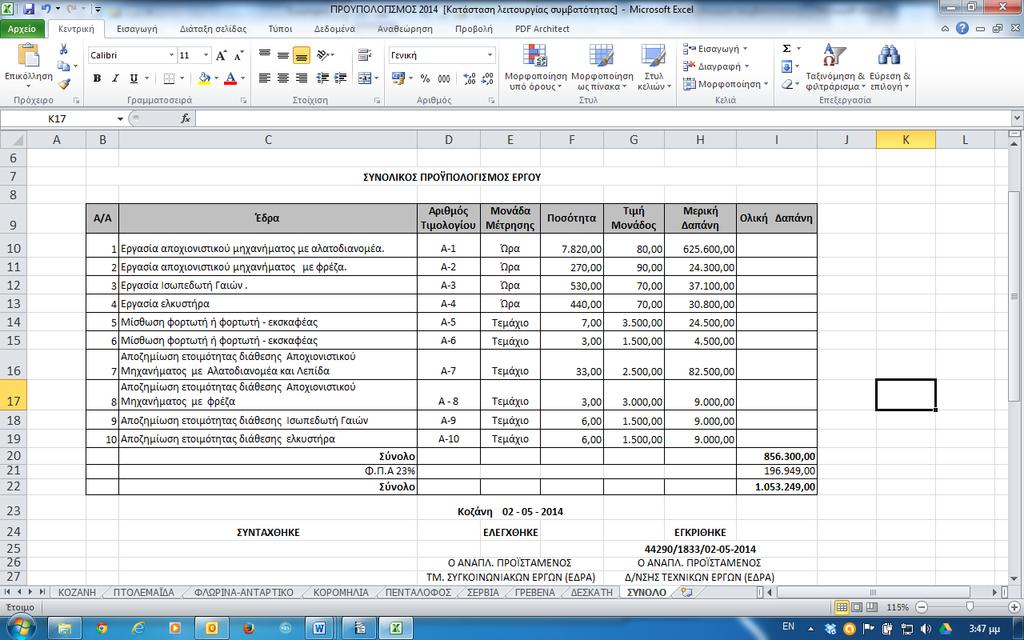Open the Name Box K17 dropdown
The image size is (1024, 640).
coord(120,118)
